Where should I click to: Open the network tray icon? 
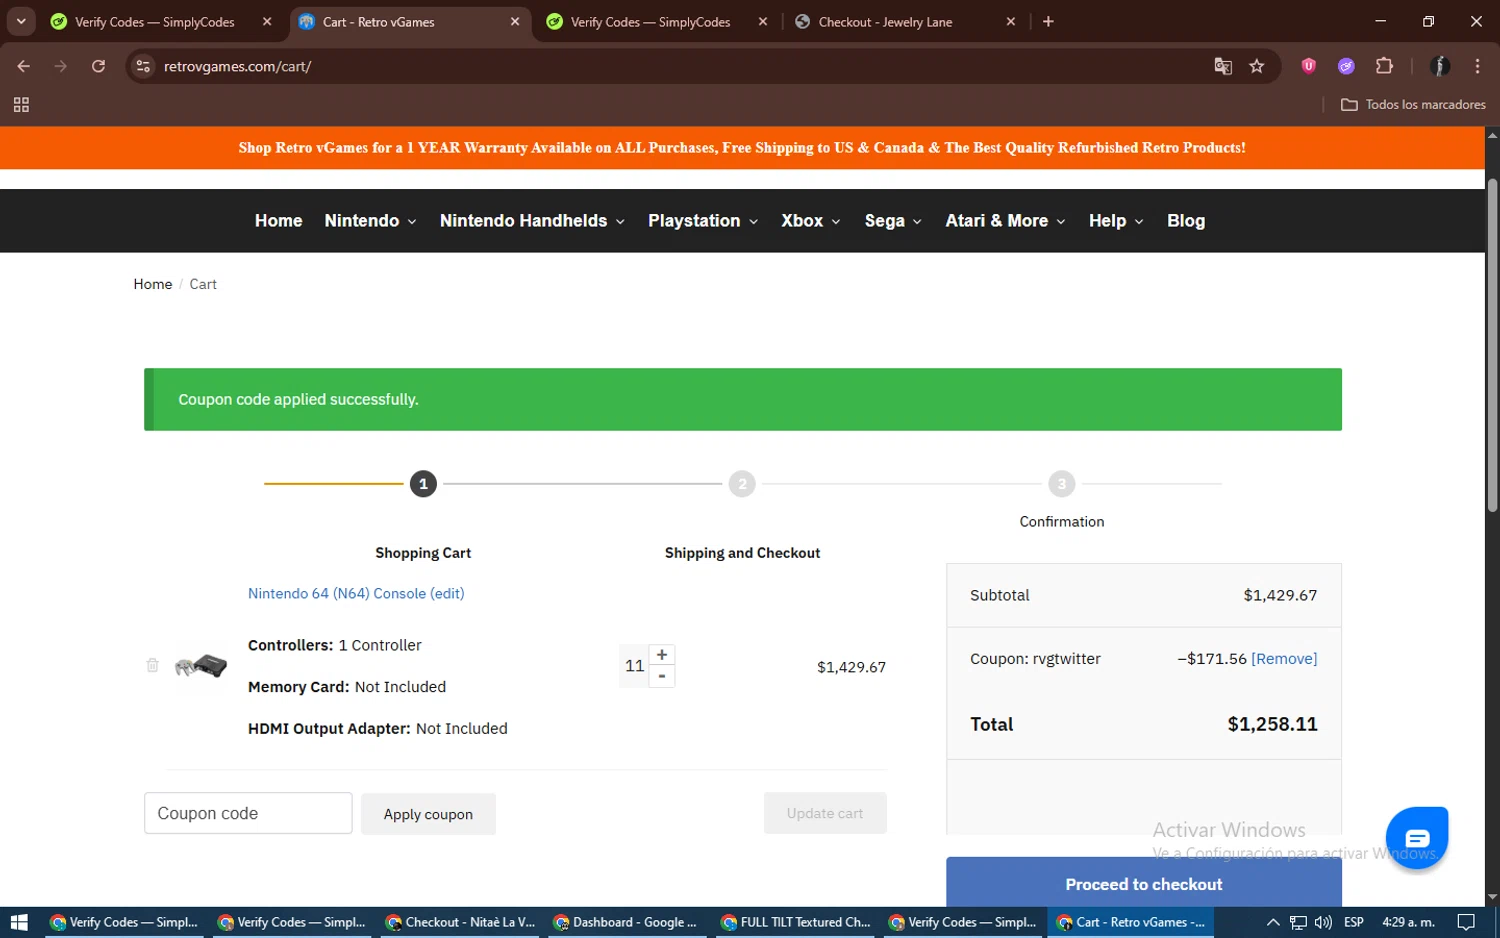pyautogui.click(x=1298, y=922)
